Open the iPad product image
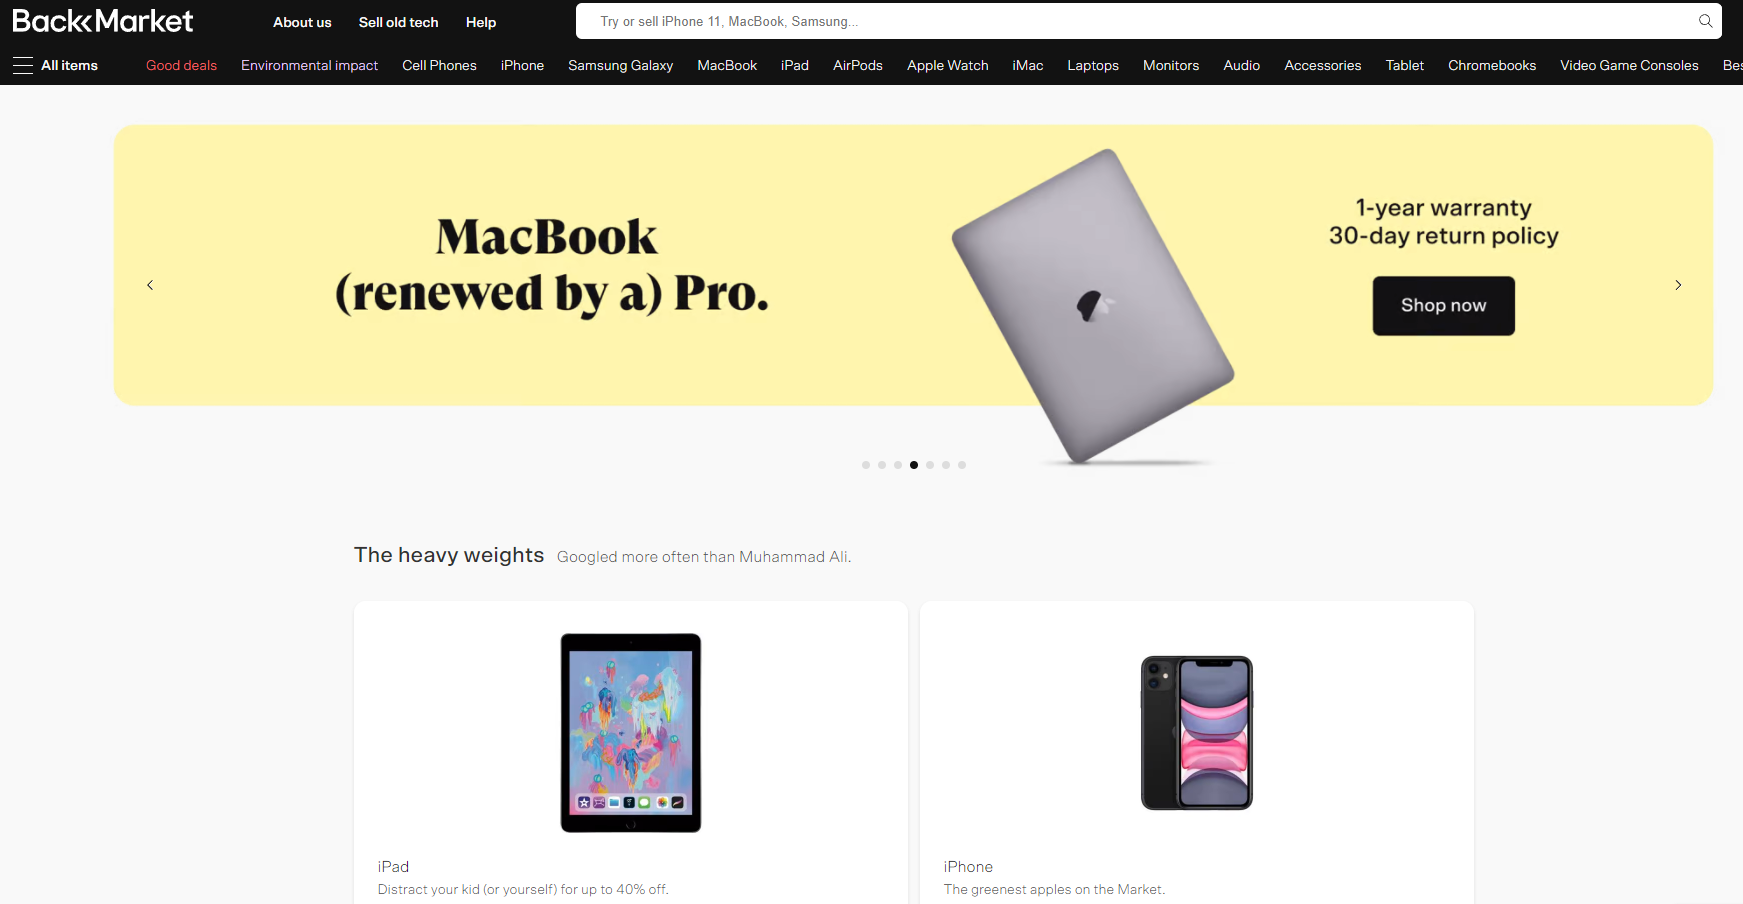The image size is (1743, 904). [631, 733]
